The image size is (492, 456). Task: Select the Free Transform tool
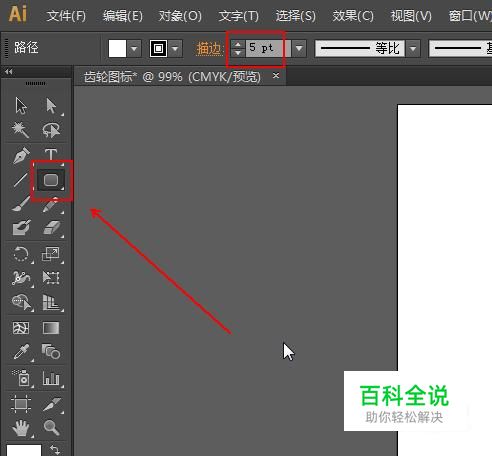tap(51, 278)
